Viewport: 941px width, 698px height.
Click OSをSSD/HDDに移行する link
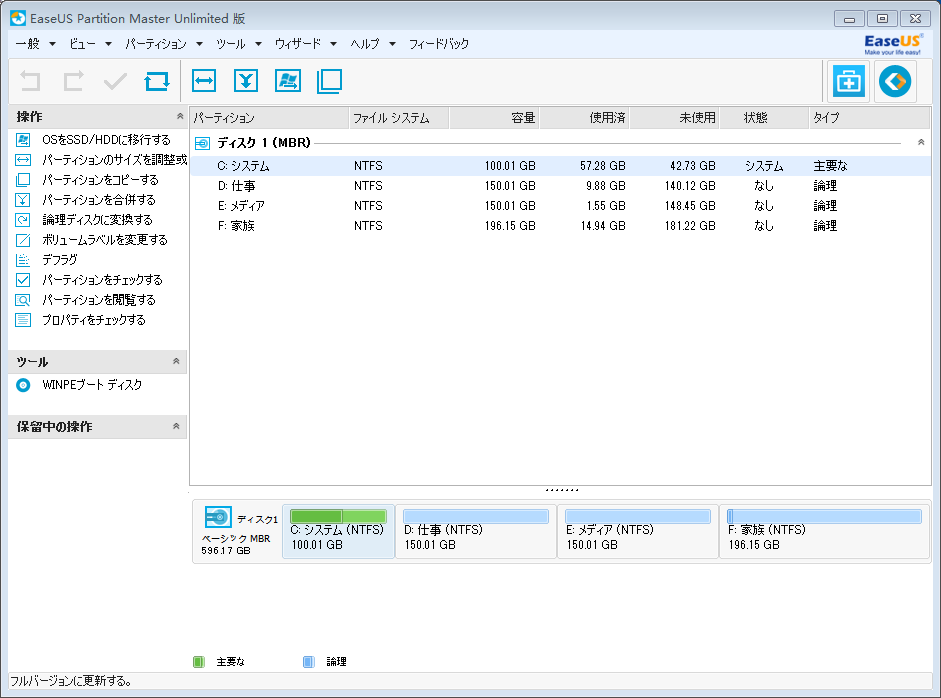(106, 140)
